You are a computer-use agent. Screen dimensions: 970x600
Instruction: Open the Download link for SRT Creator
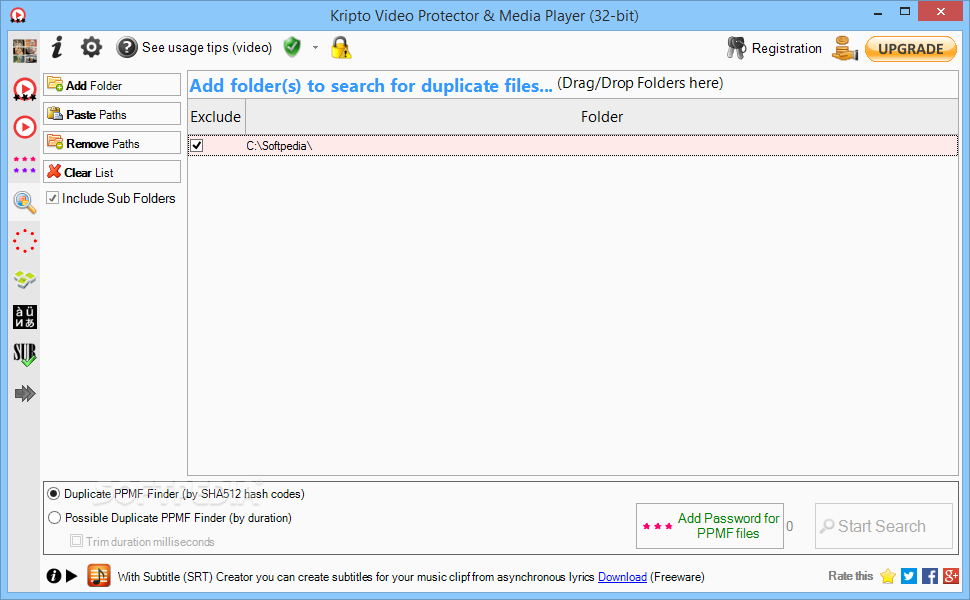pos(622,577)
